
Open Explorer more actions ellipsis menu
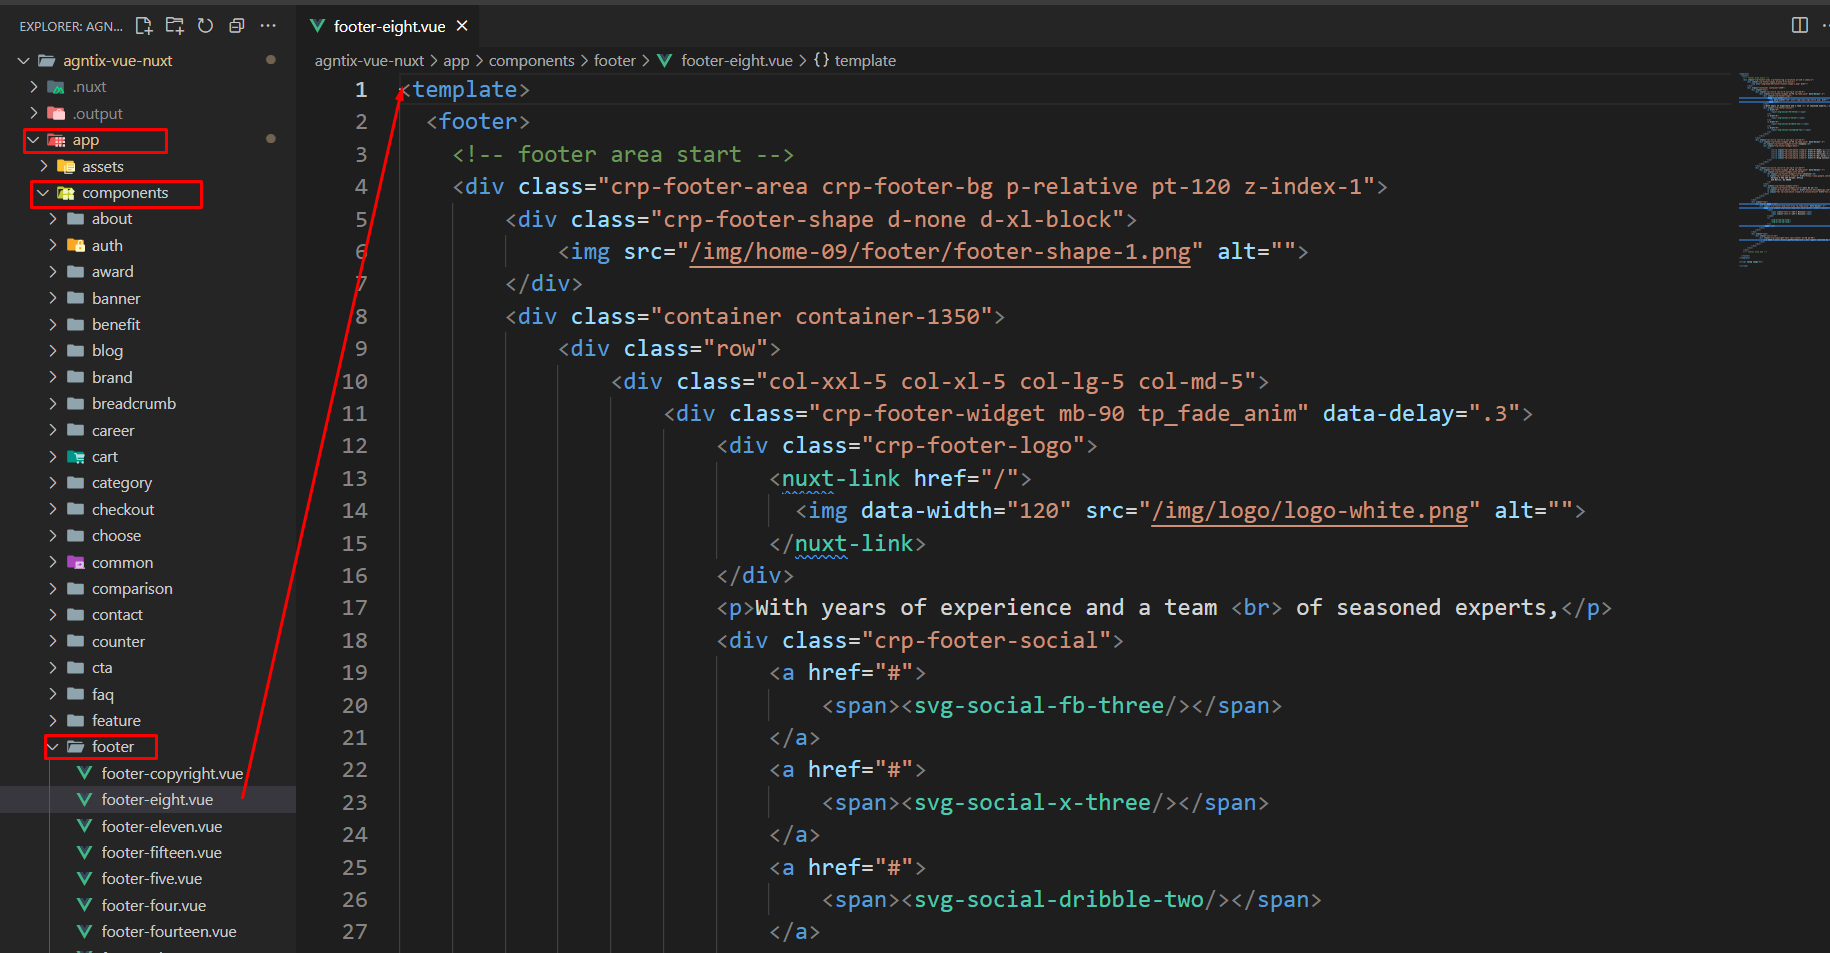[x=268, y=26]
